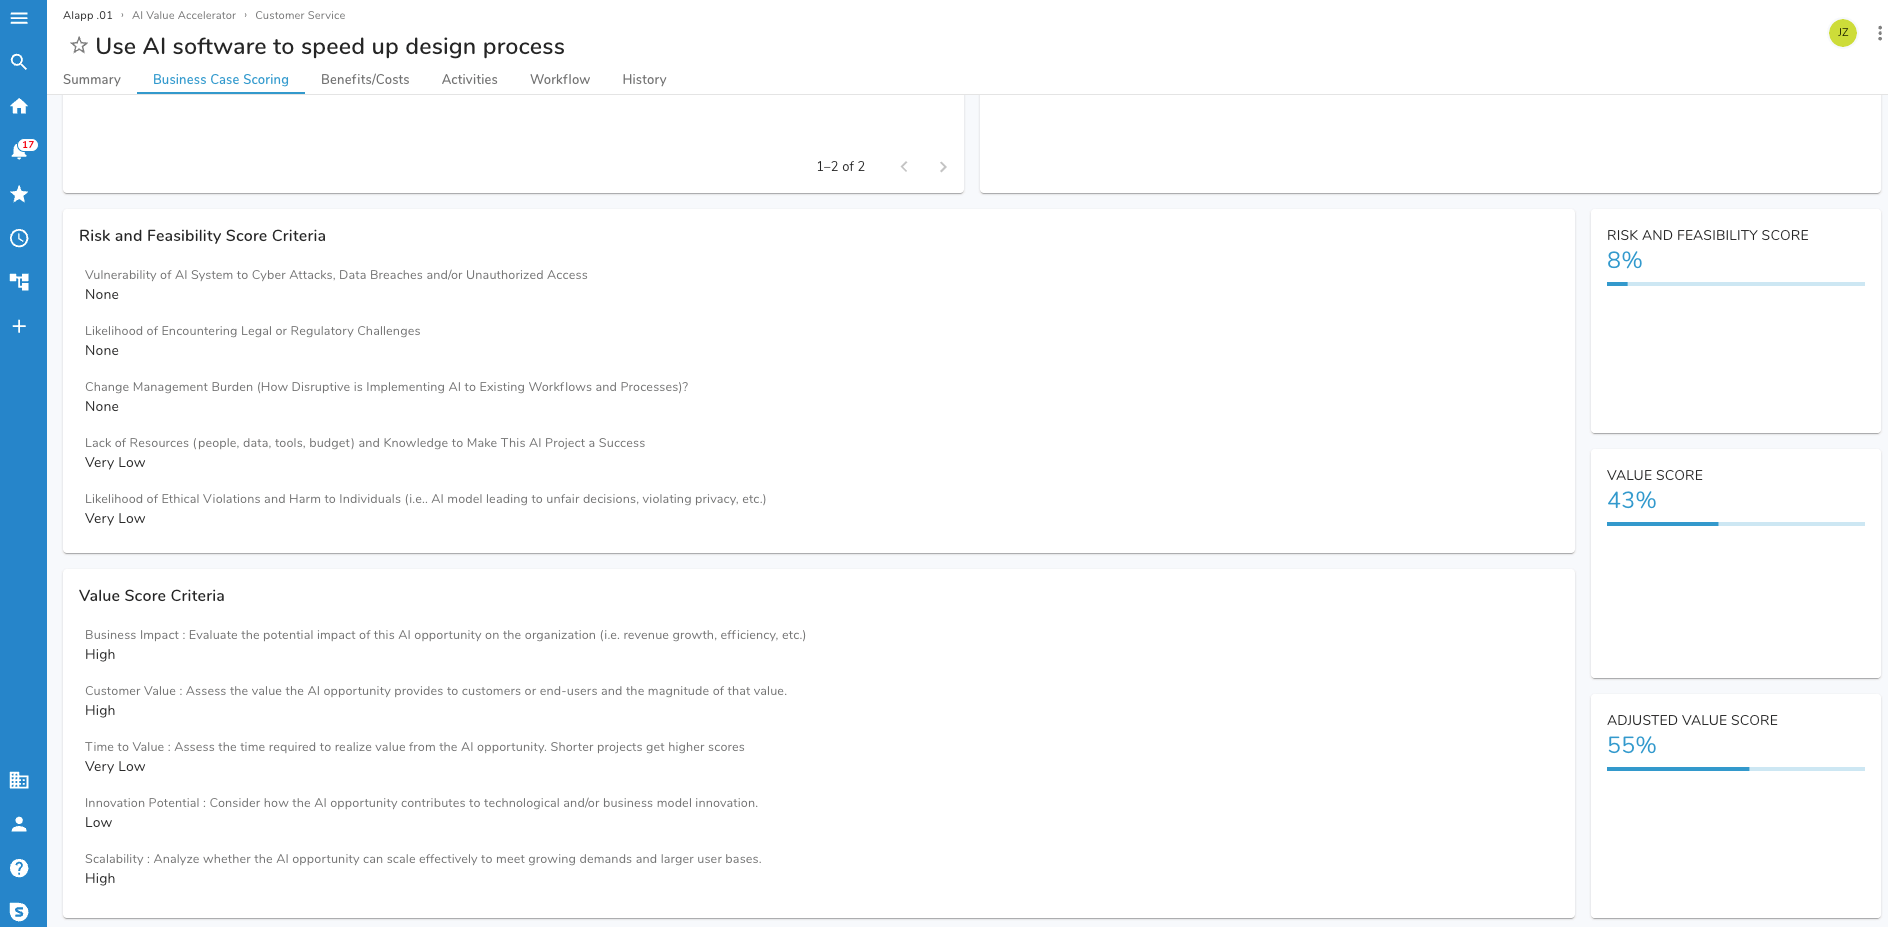Image resolution: width=1888 pixels, height=927 pixels.
Task: Go to Home via the house icon
Action: 19,106
